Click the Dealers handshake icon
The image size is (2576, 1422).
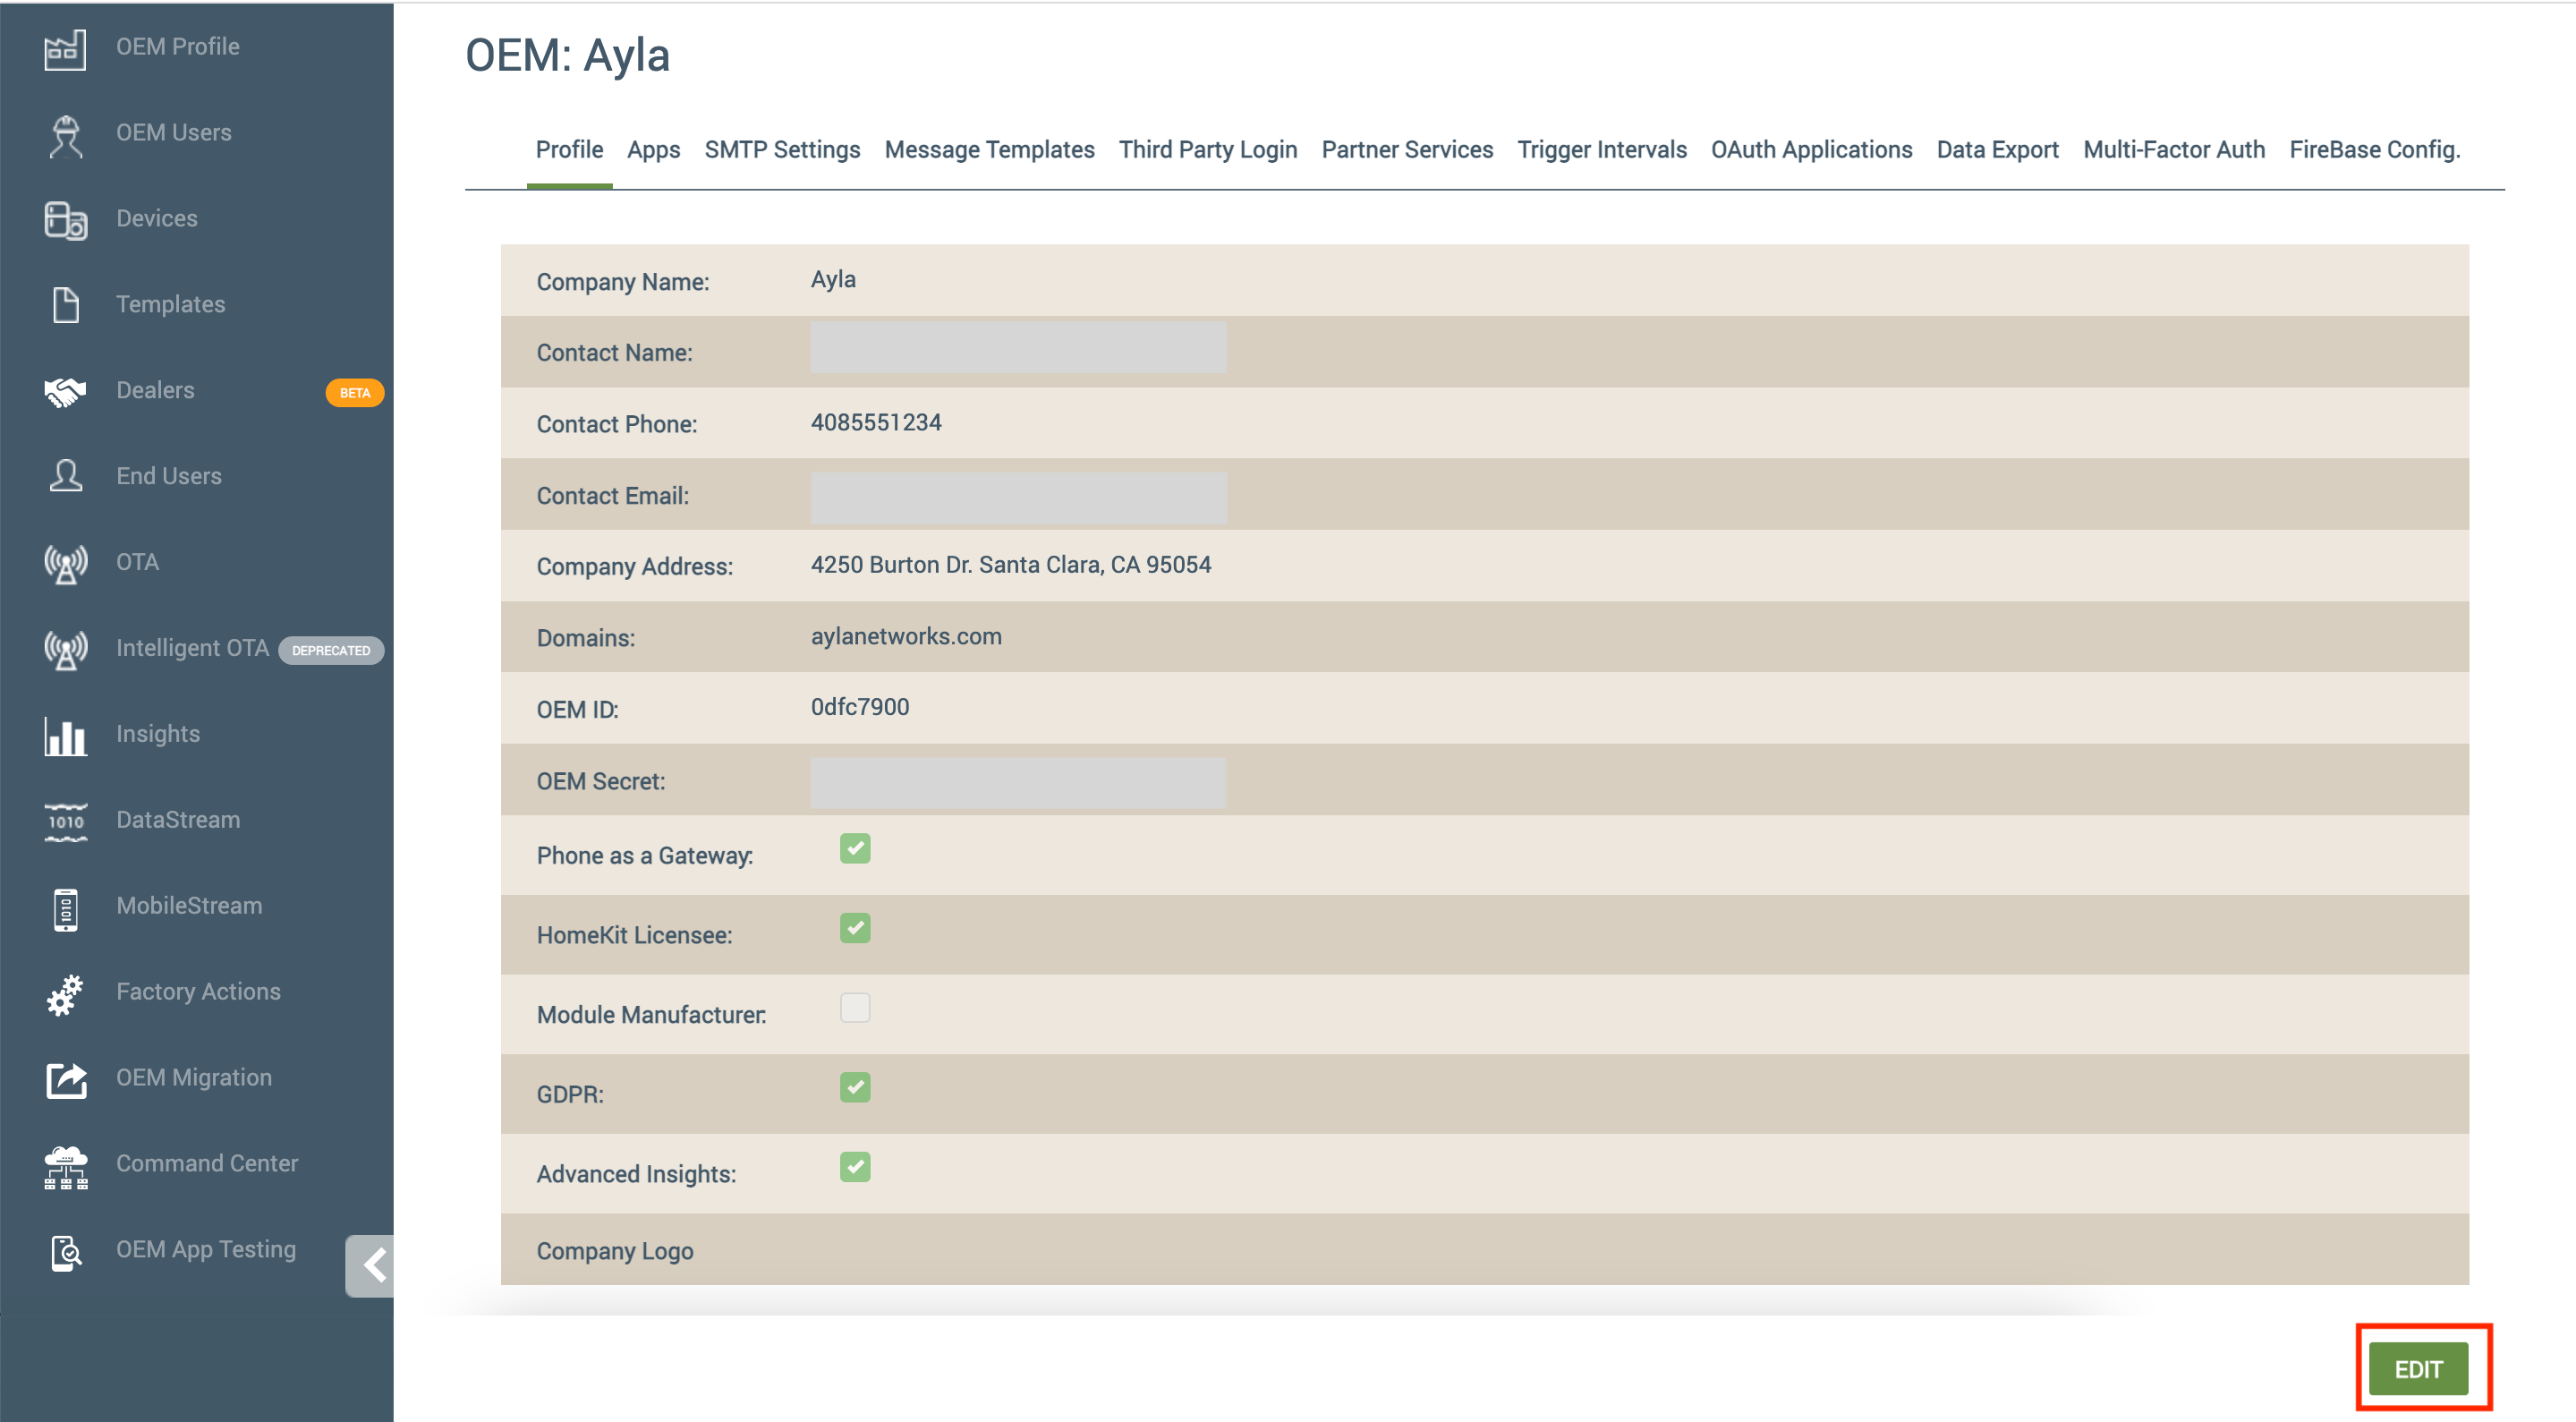click(65, 391)
